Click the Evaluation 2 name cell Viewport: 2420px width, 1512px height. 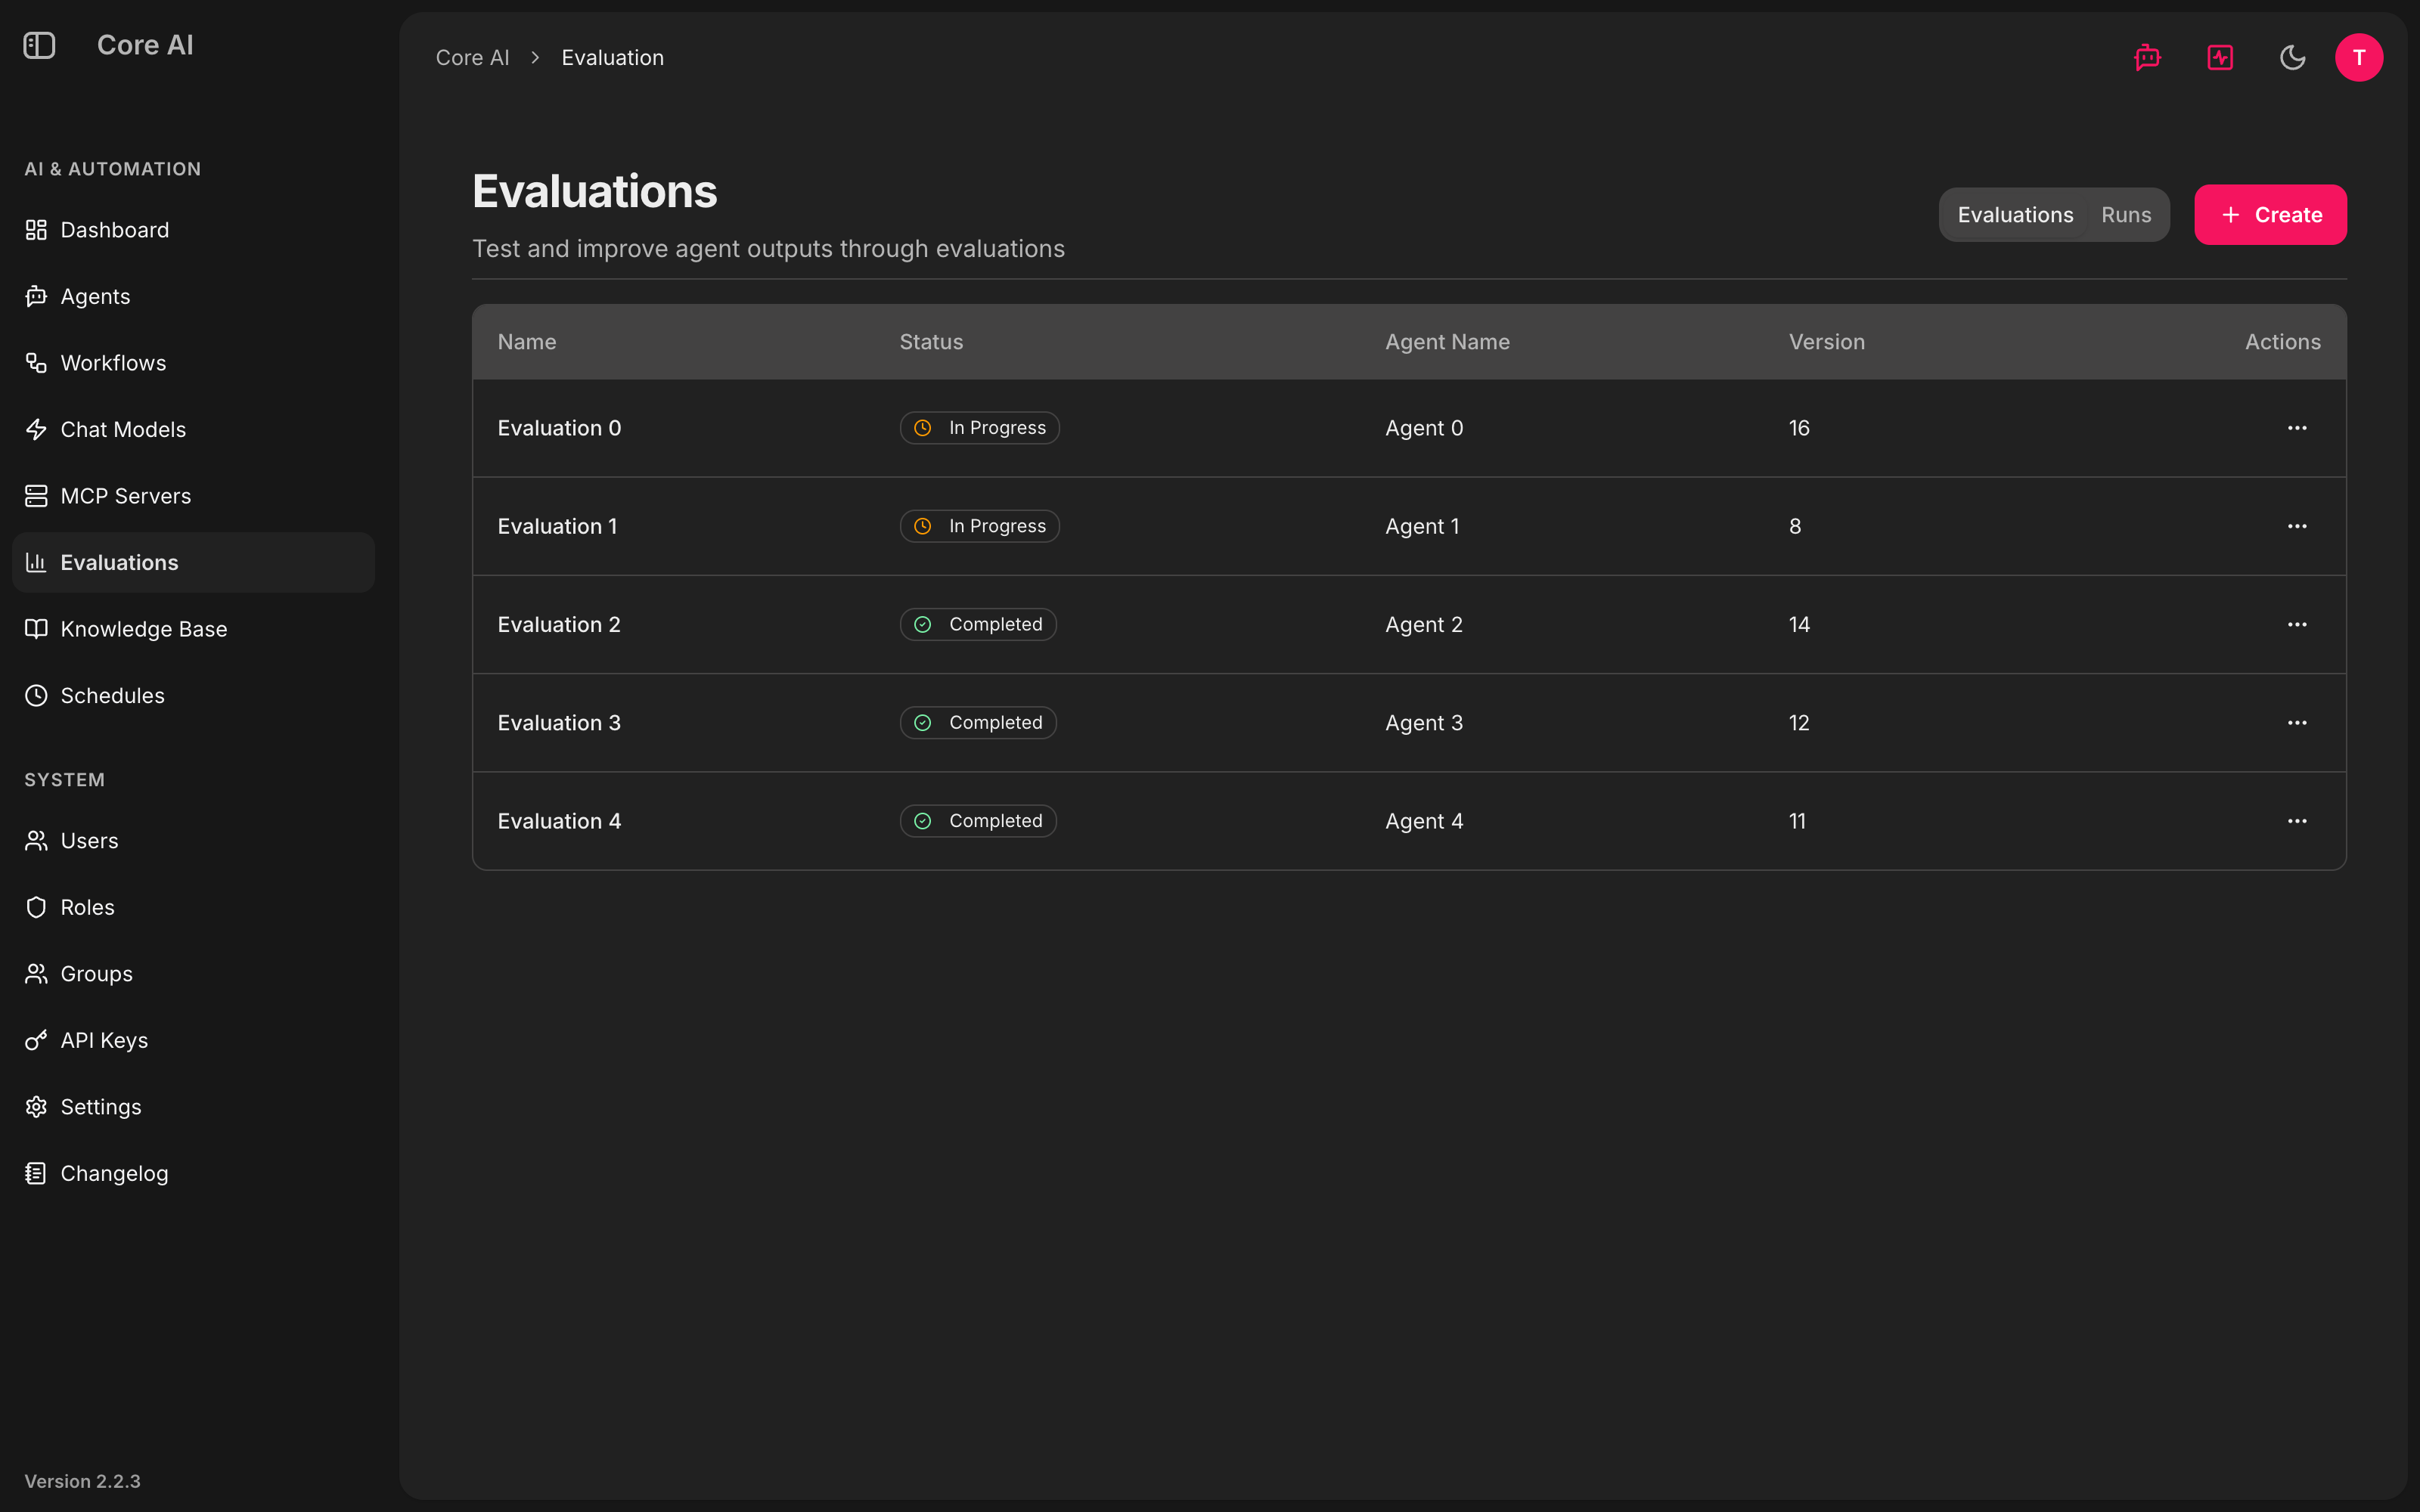559,624
